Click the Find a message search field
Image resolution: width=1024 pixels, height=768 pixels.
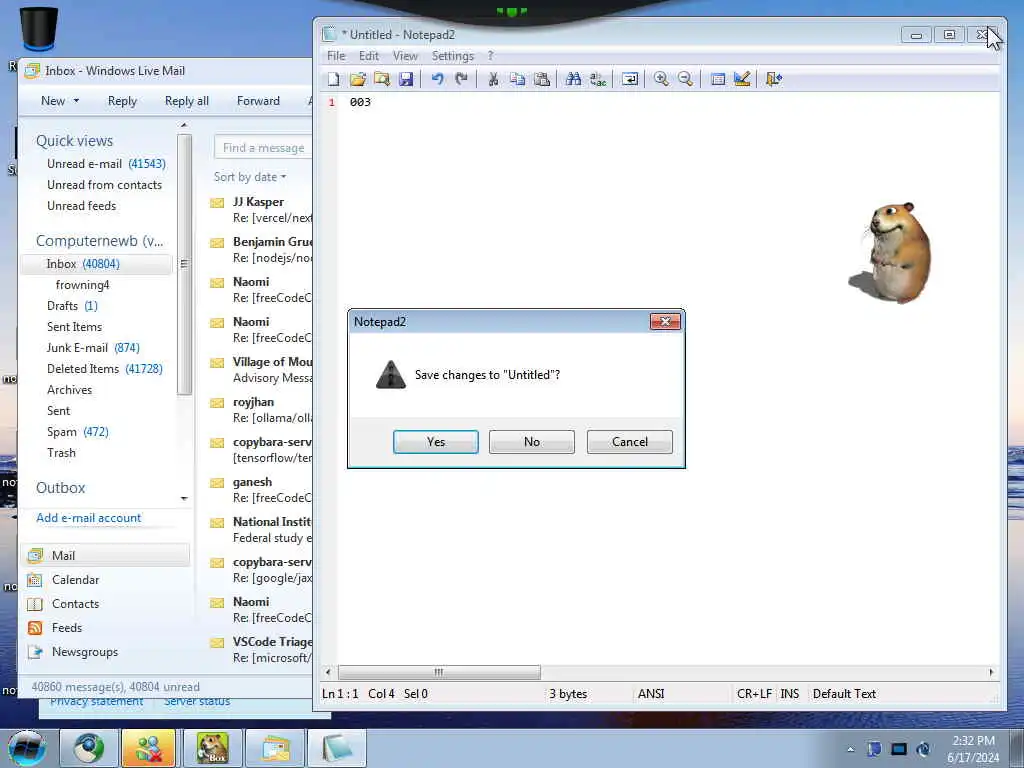(263, 148)
